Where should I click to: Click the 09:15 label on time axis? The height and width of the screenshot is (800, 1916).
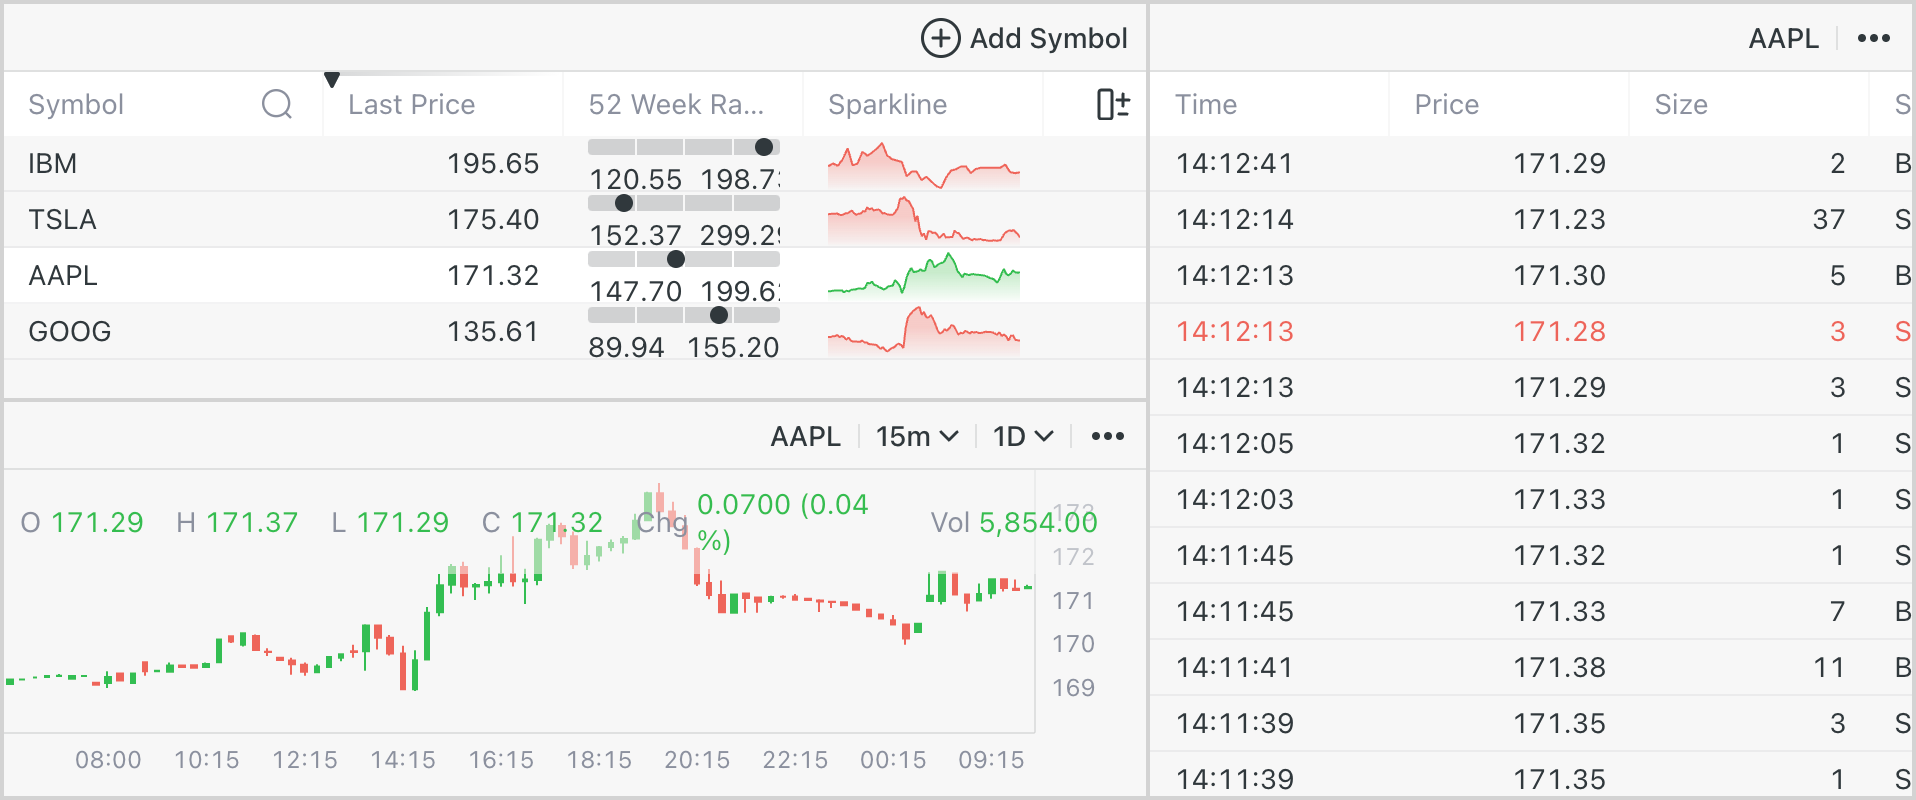point(991,760)
